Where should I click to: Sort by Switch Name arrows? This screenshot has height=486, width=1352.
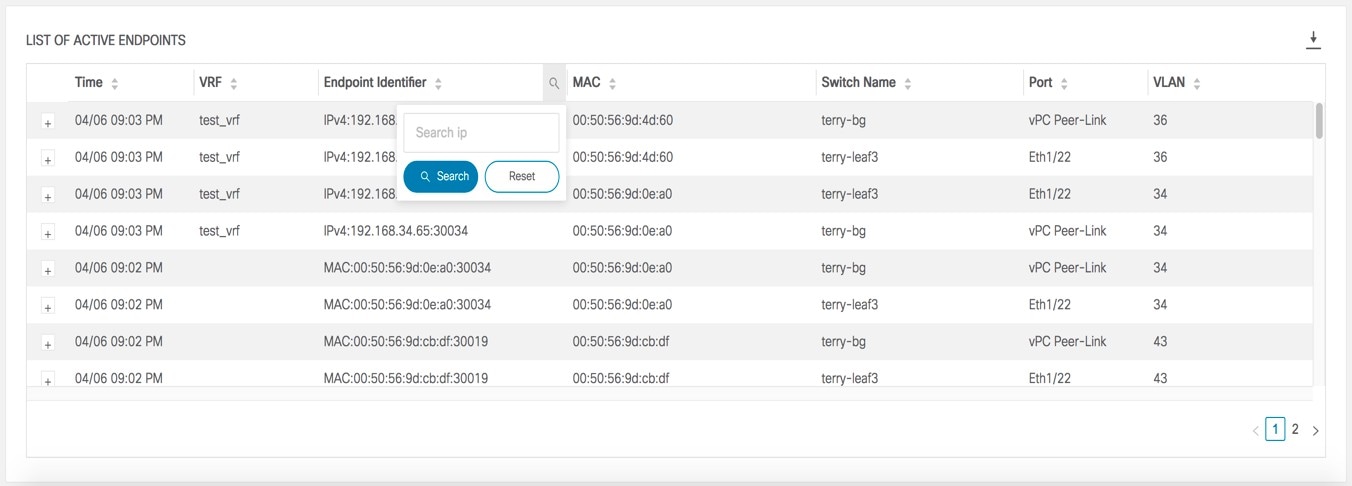(x=908, y=83)
